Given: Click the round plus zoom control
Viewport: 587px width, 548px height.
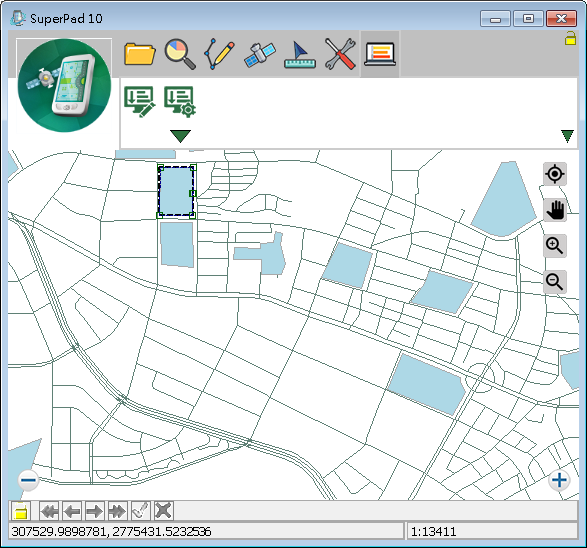Looking at the screenshot, I should pyautogui.click(x=559, y=480).
